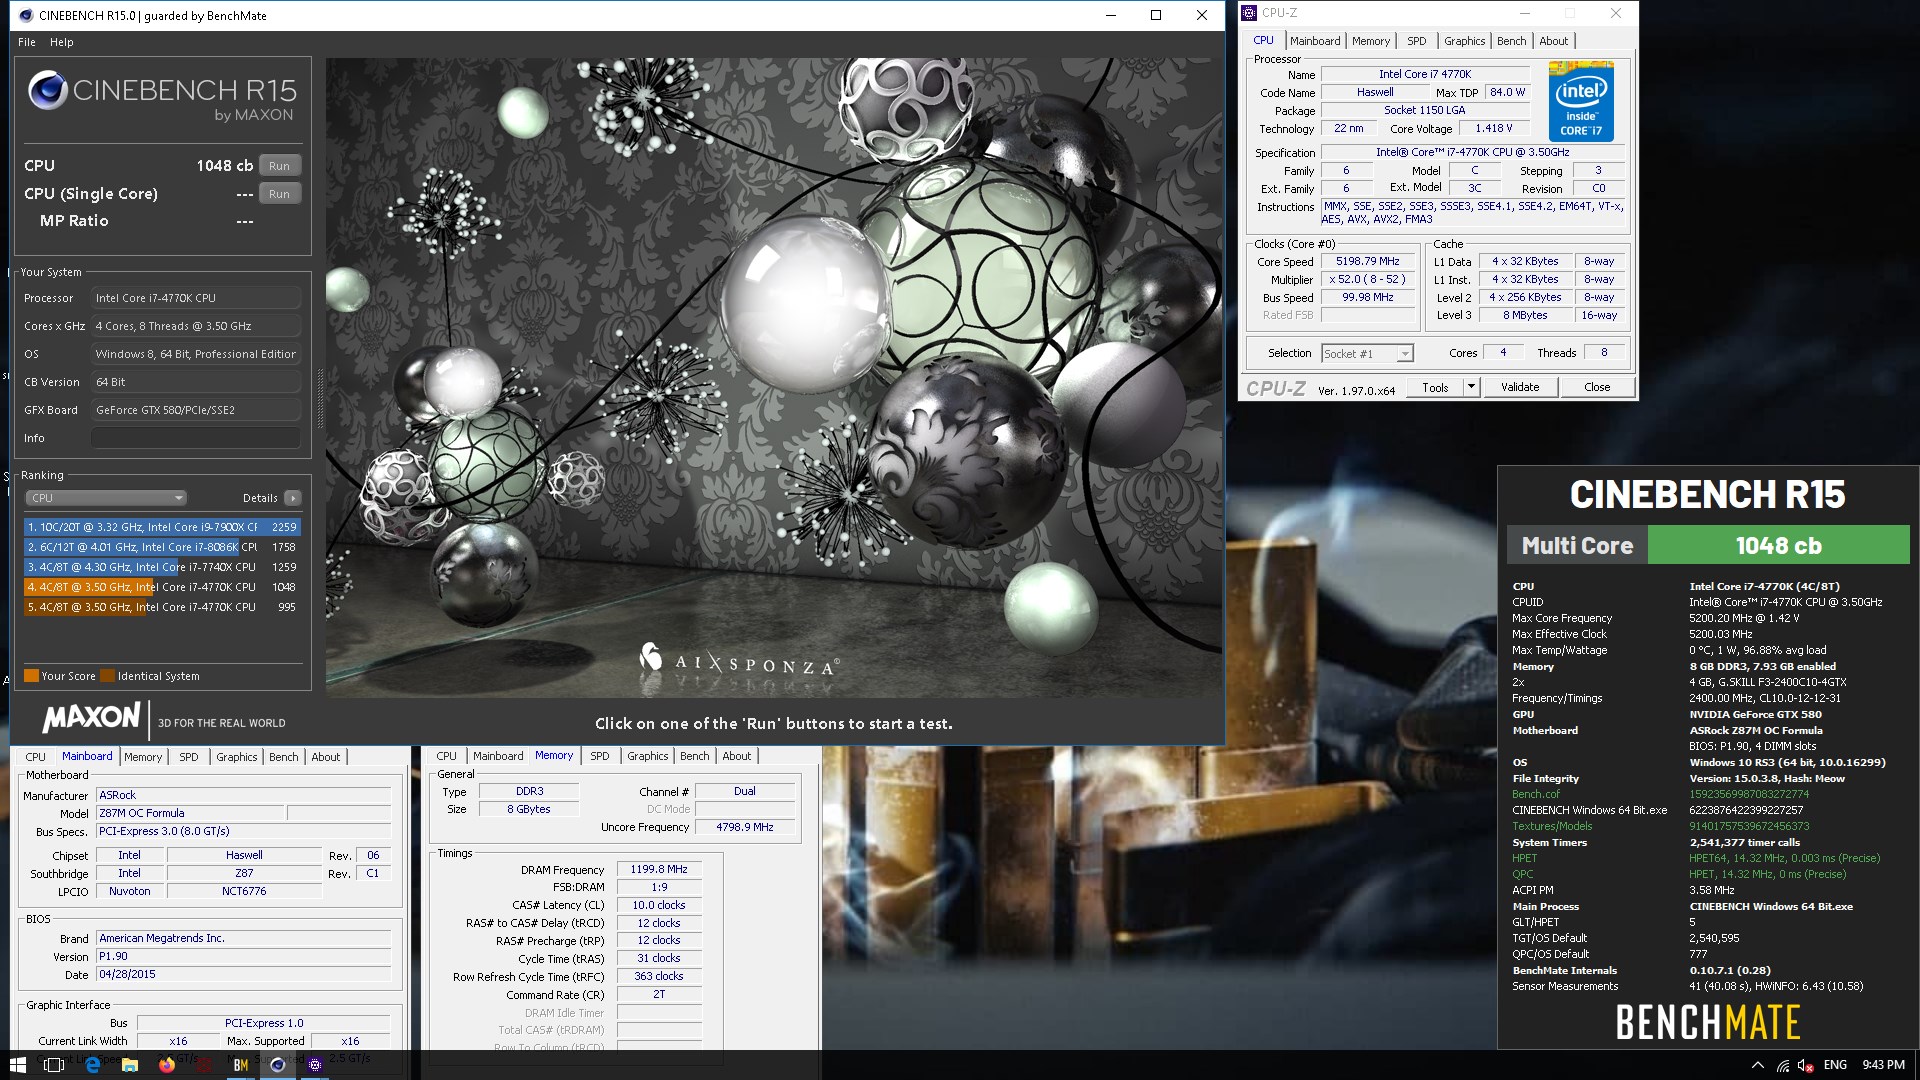Switch to Mainboard tab in Memory CPU-Z window
This screenshot has width=1920, height=1080.
tap(497, 756)
